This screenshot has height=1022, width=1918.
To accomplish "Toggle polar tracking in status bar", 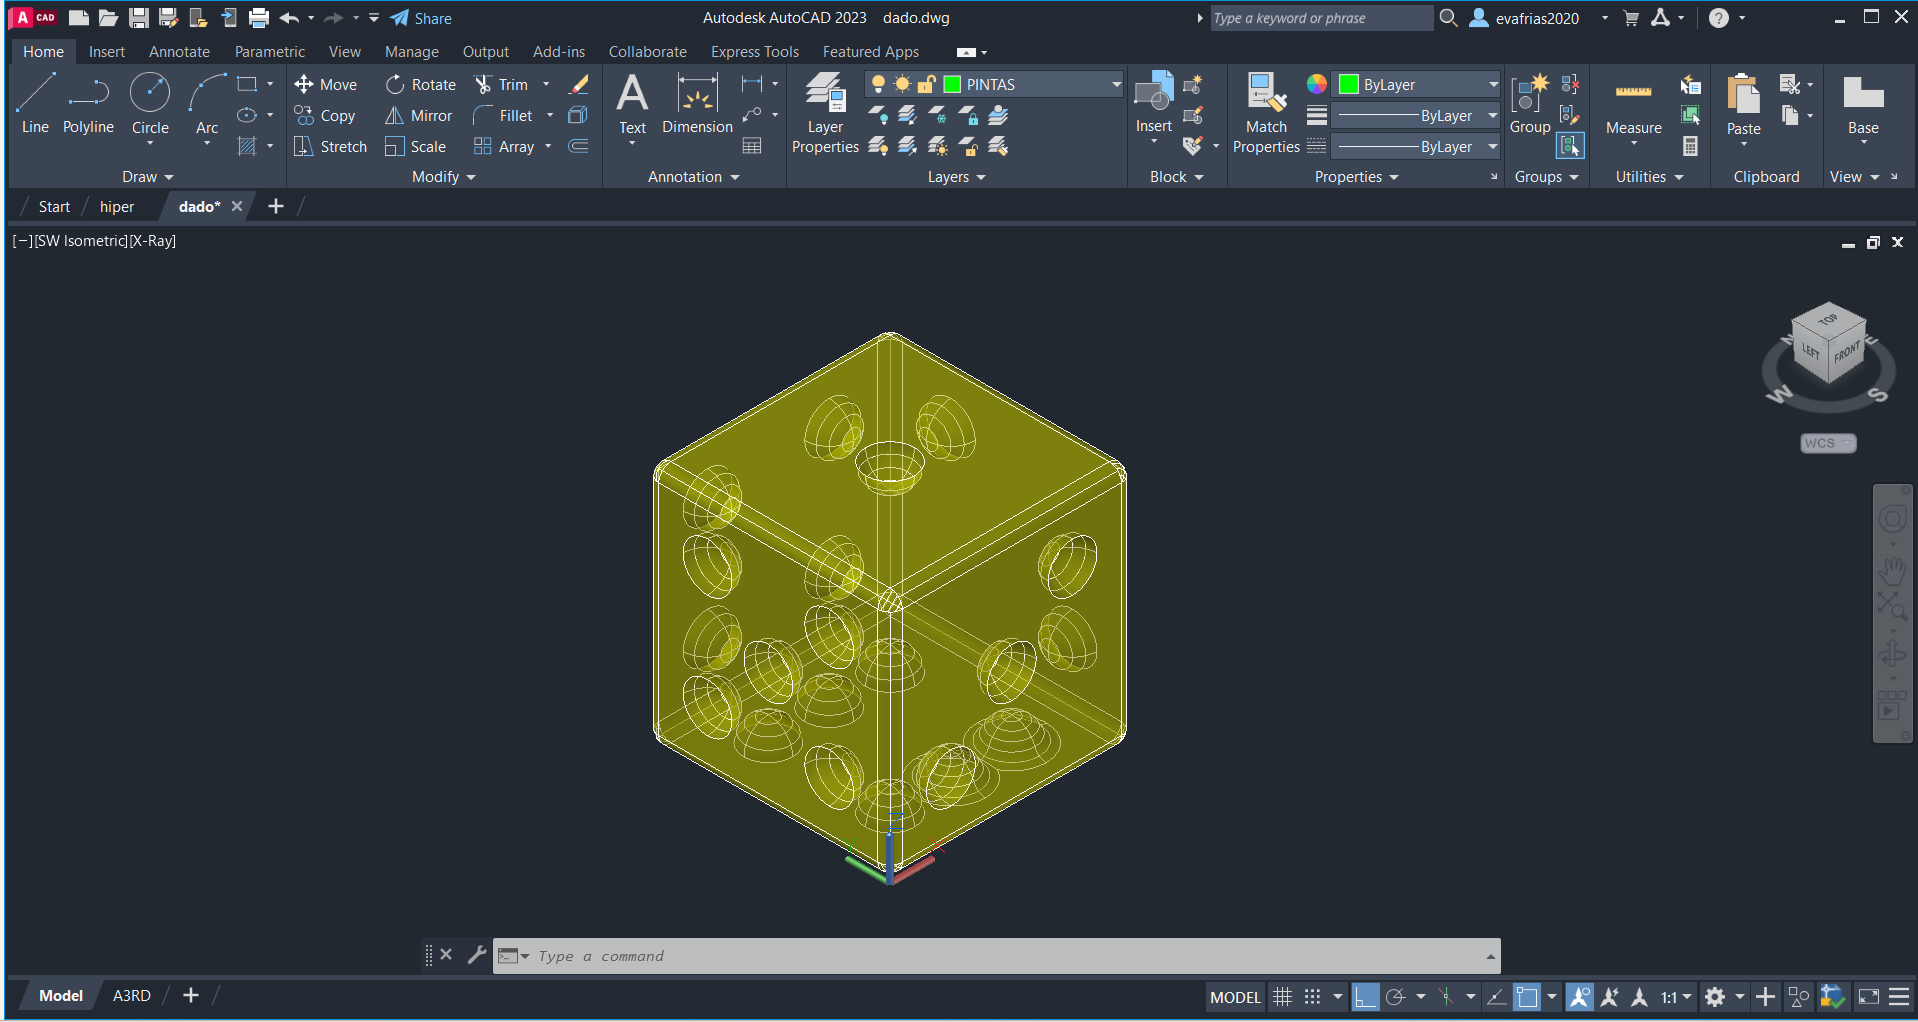I will coord(1396,997).
